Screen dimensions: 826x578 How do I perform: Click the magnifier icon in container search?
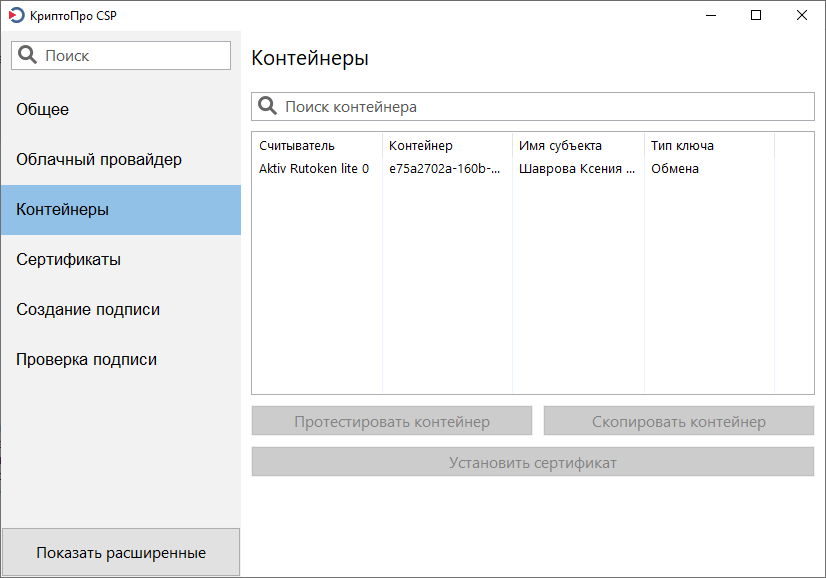(x=267, y=106)
